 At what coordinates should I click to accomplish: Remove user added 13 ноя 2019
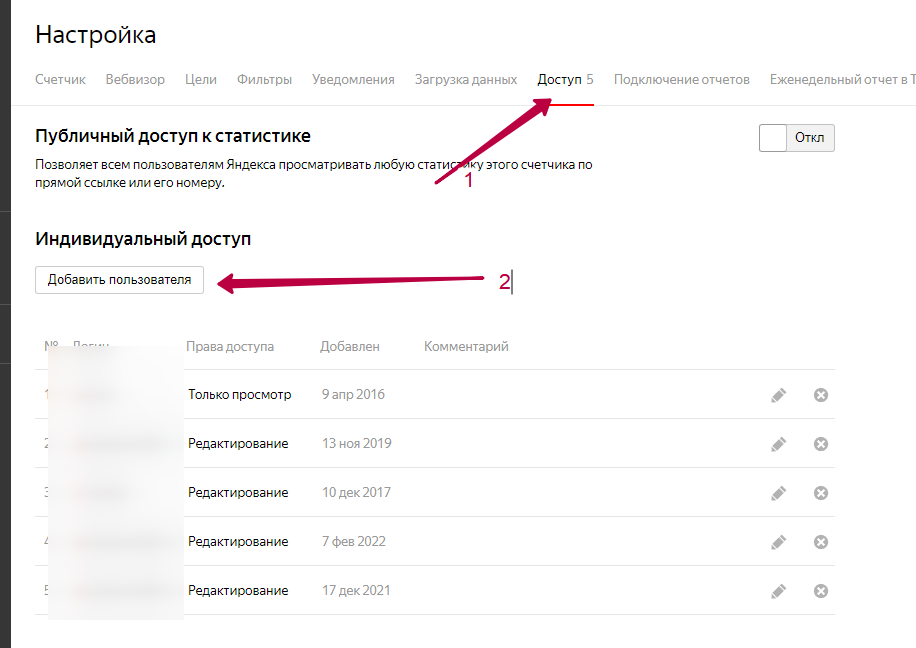821,444
